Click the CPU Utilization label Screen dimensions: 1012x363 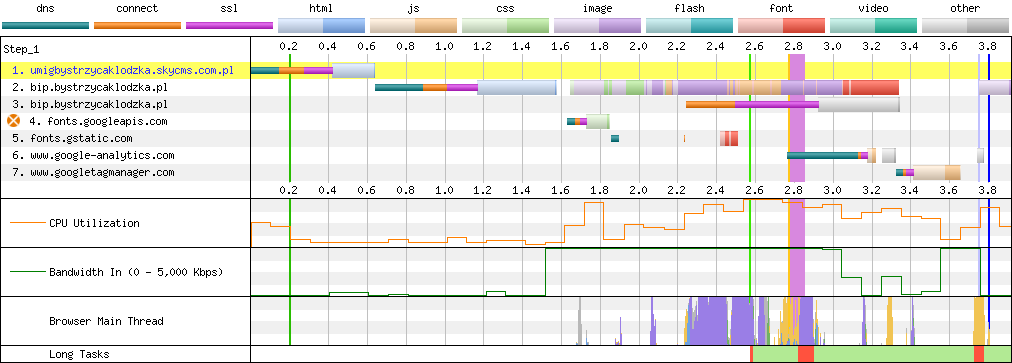point(94,223)
